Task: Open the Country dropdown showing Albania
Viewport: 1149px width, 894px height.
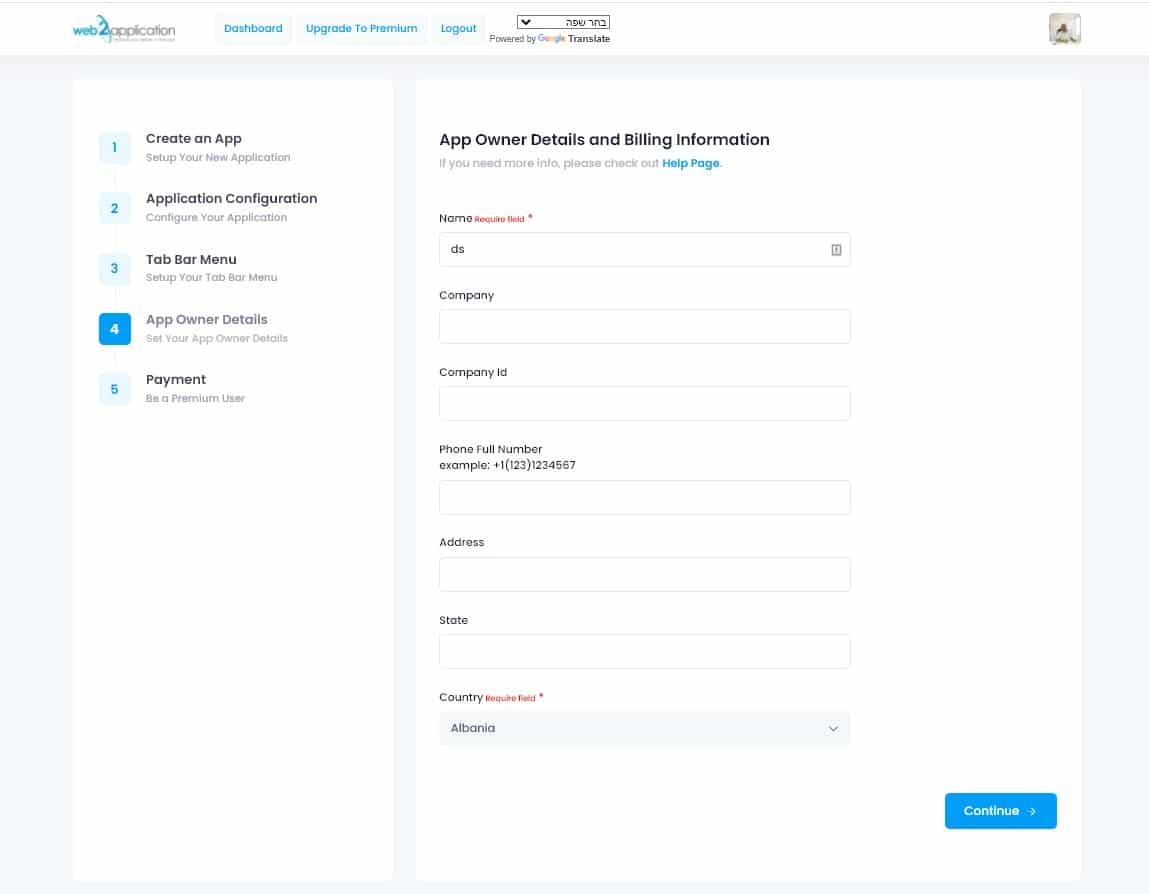Action: tap(644, 728)
